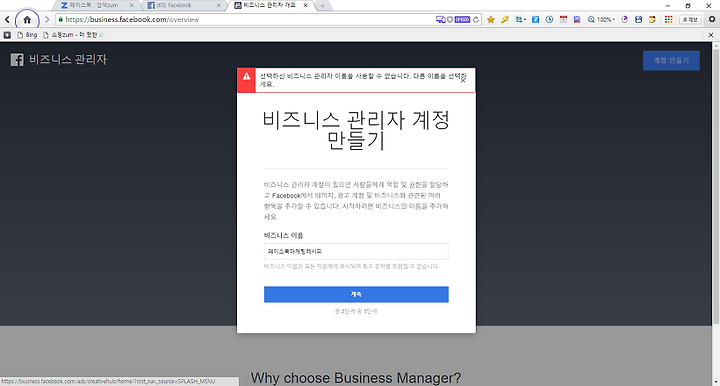Close the 비즈니스 관리자 개요 tab
720x386 pixels.
coord(306,6)
